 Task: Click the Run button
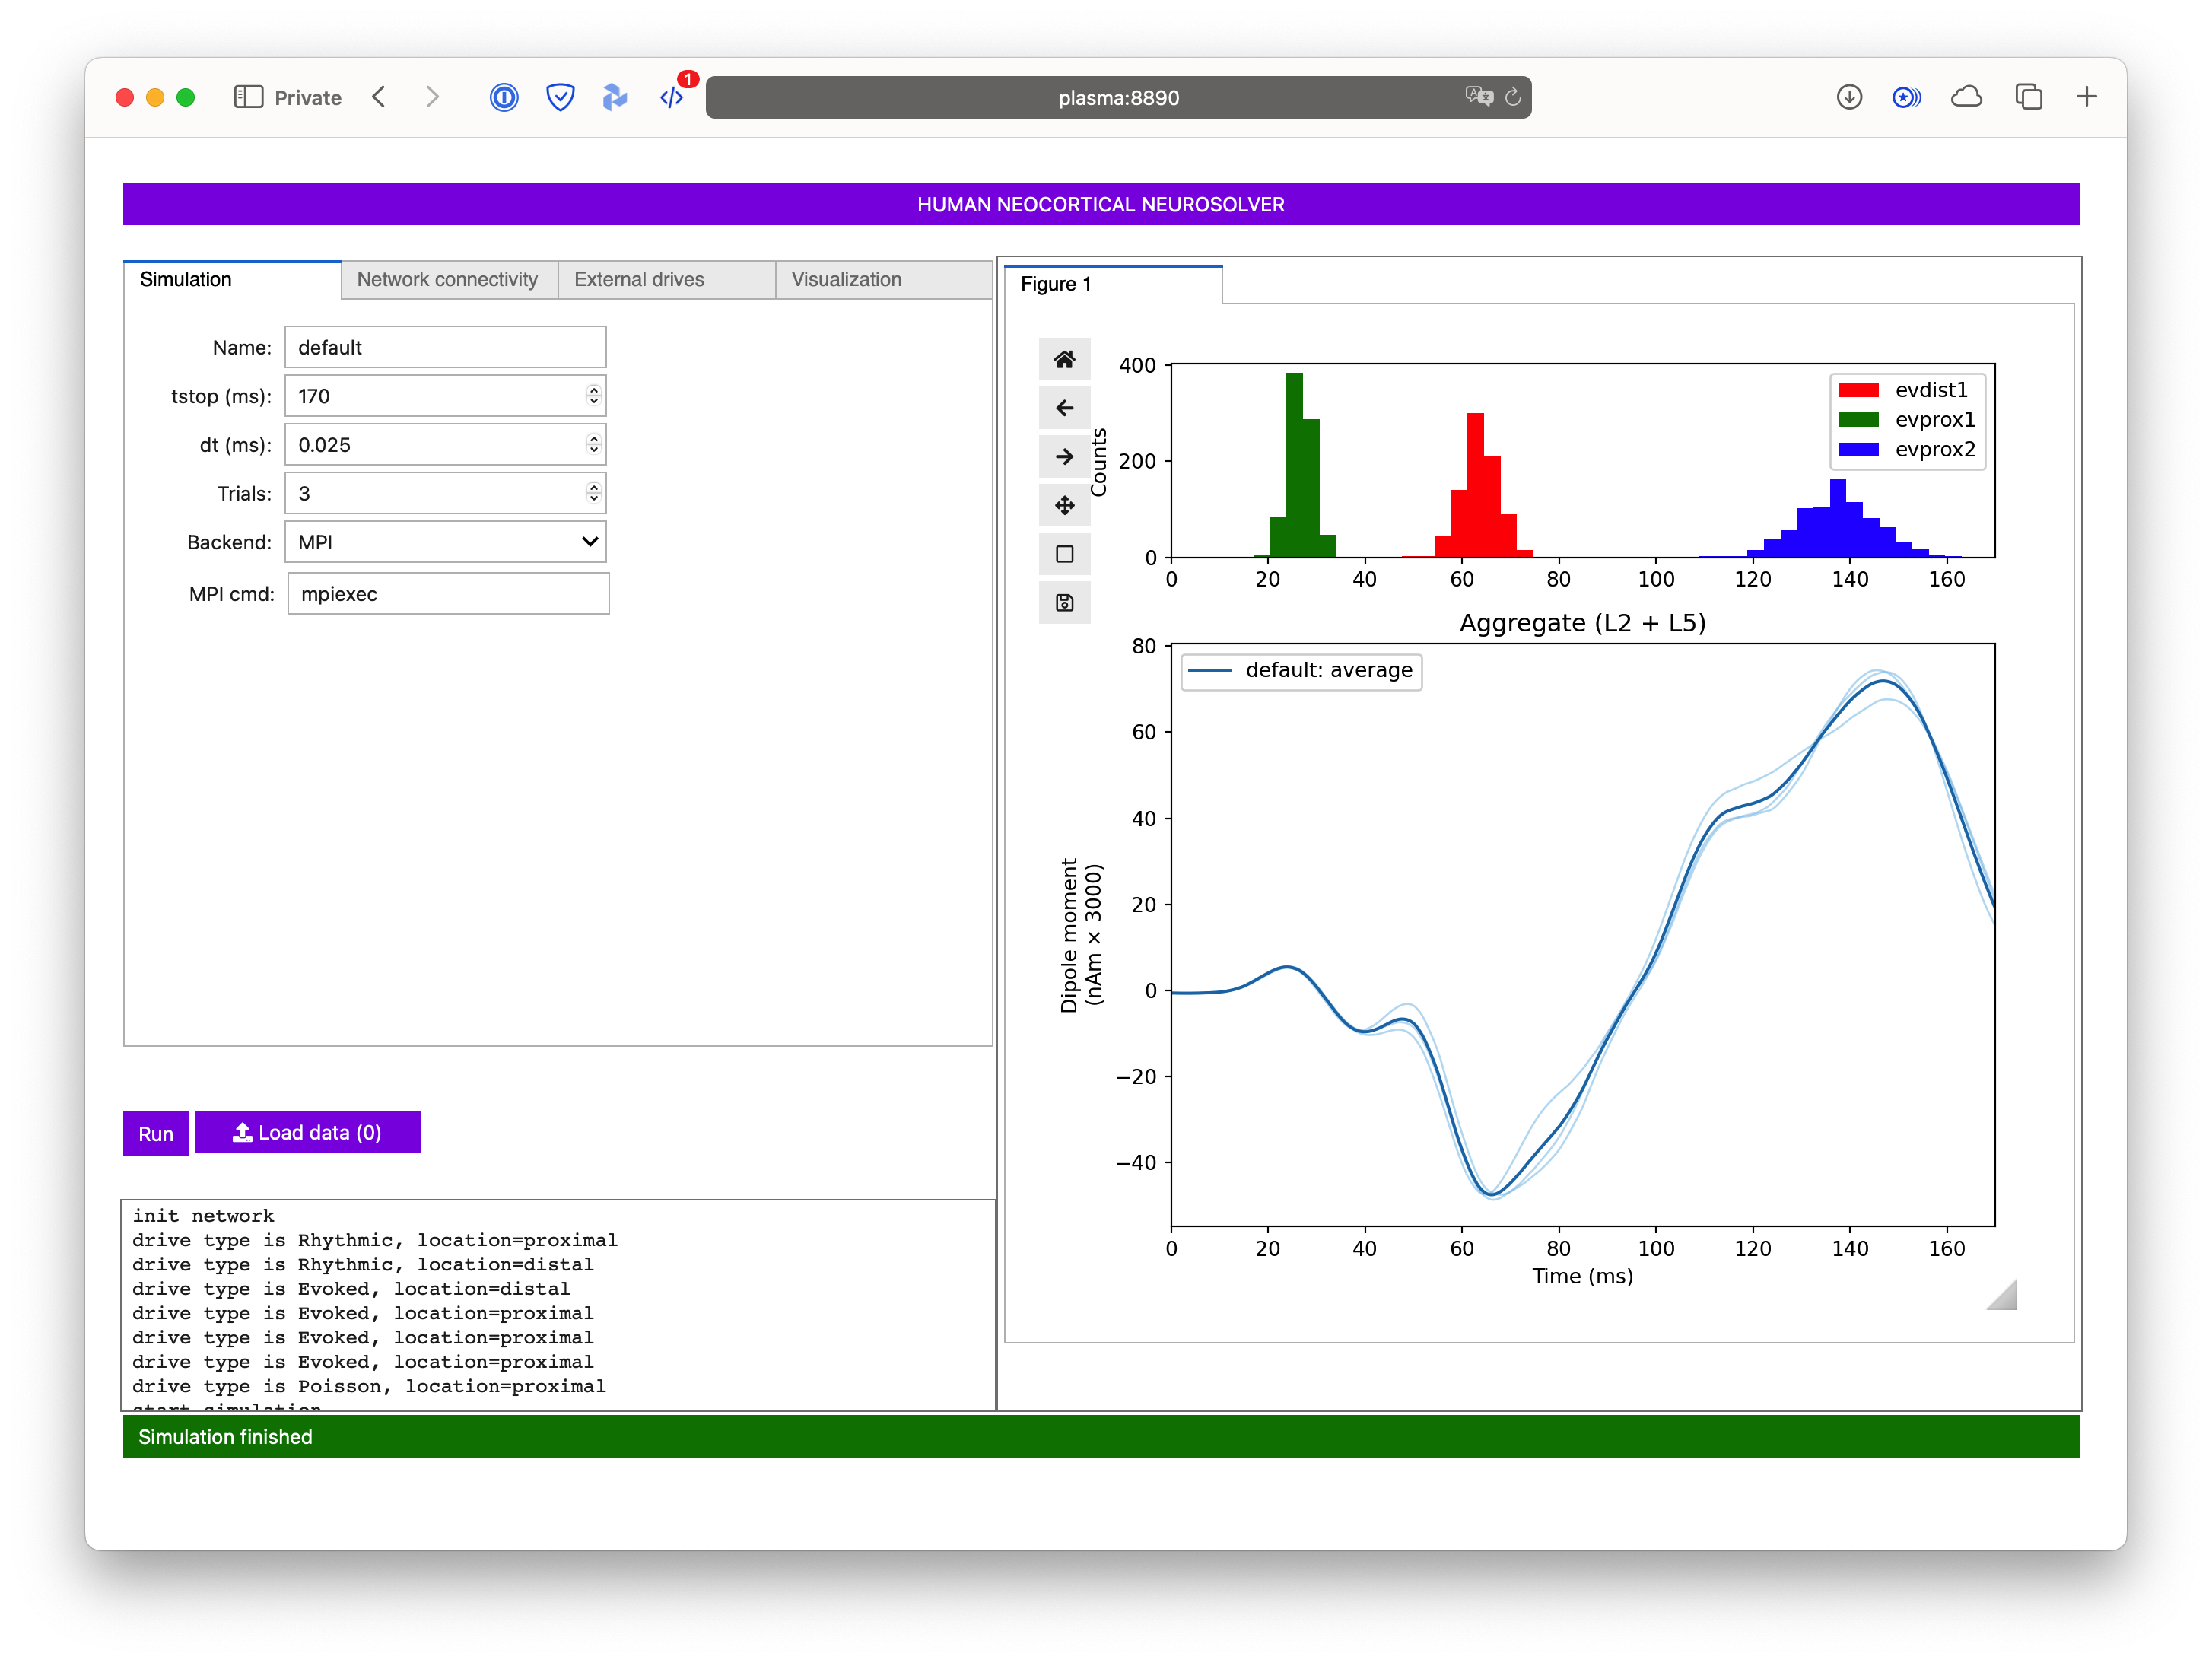point(156,1134)
